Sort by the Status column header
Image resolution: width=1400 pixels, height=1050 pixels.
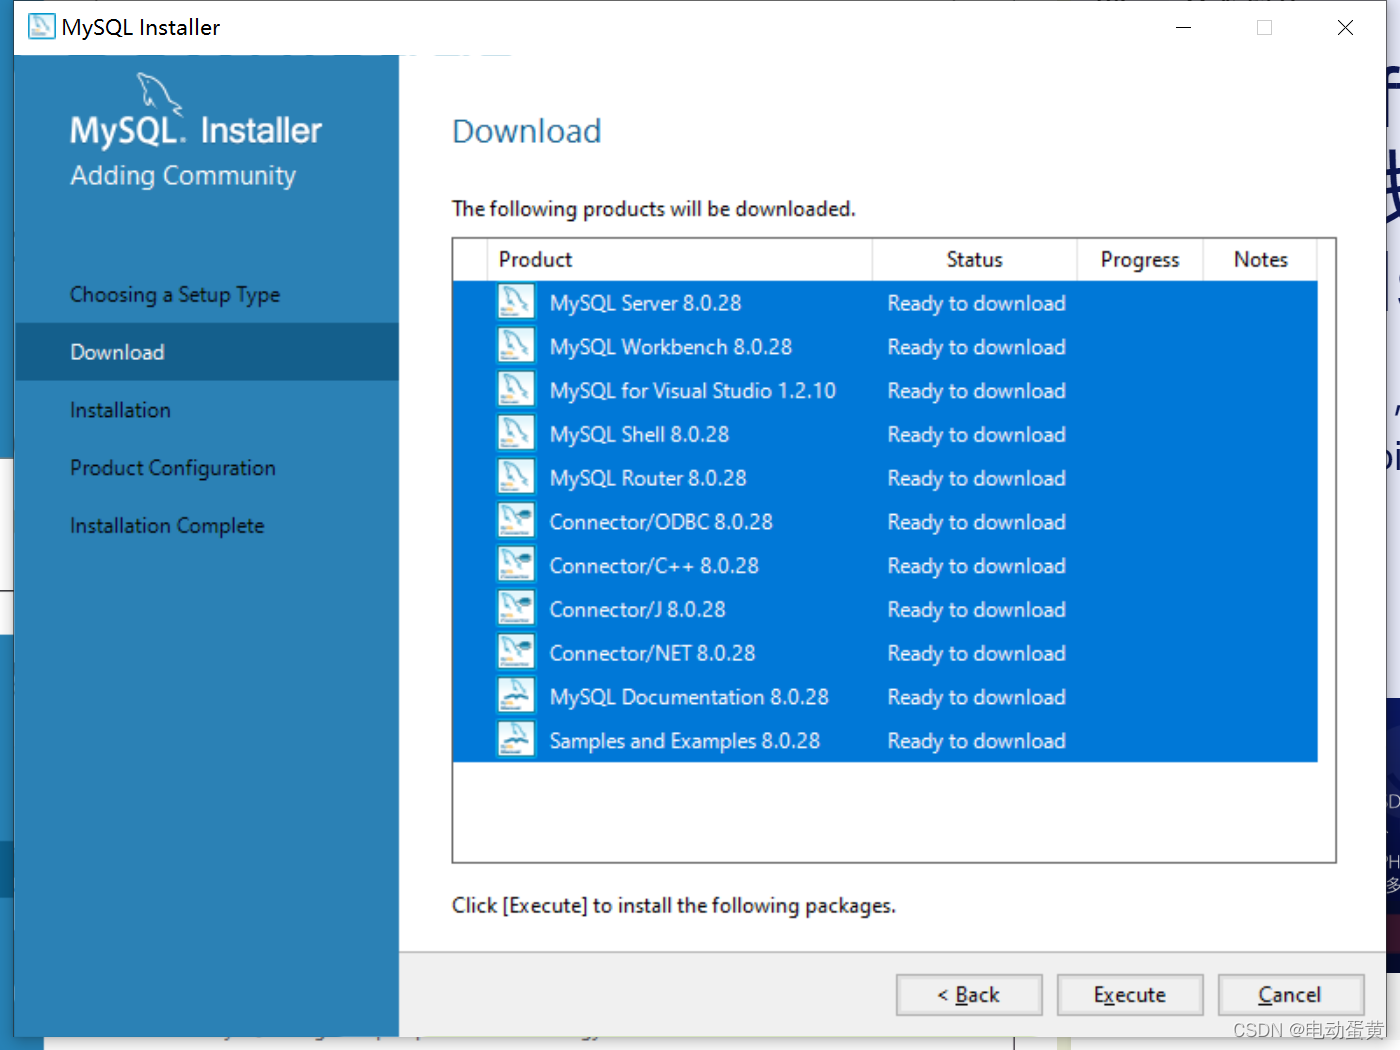[975, 260]
